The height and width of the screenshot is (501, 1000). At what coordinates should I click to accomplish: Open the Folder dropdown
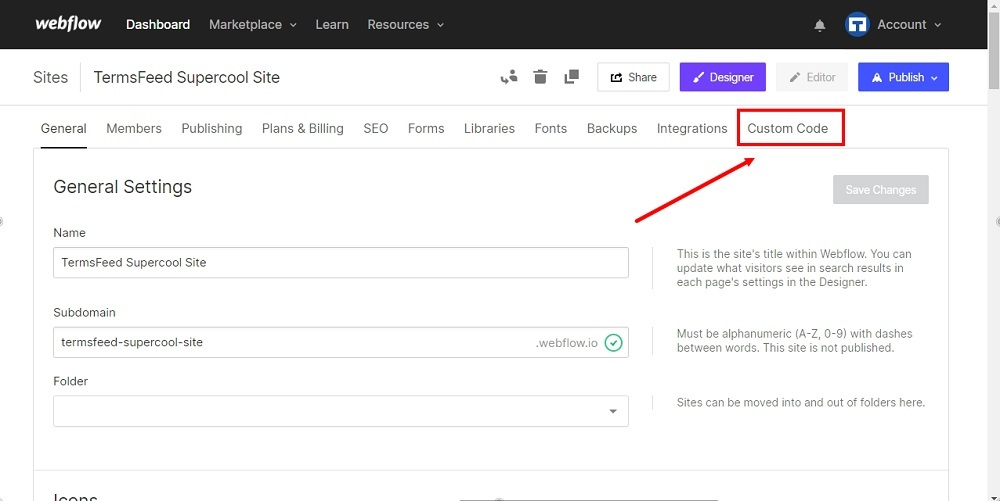(341, 411)
